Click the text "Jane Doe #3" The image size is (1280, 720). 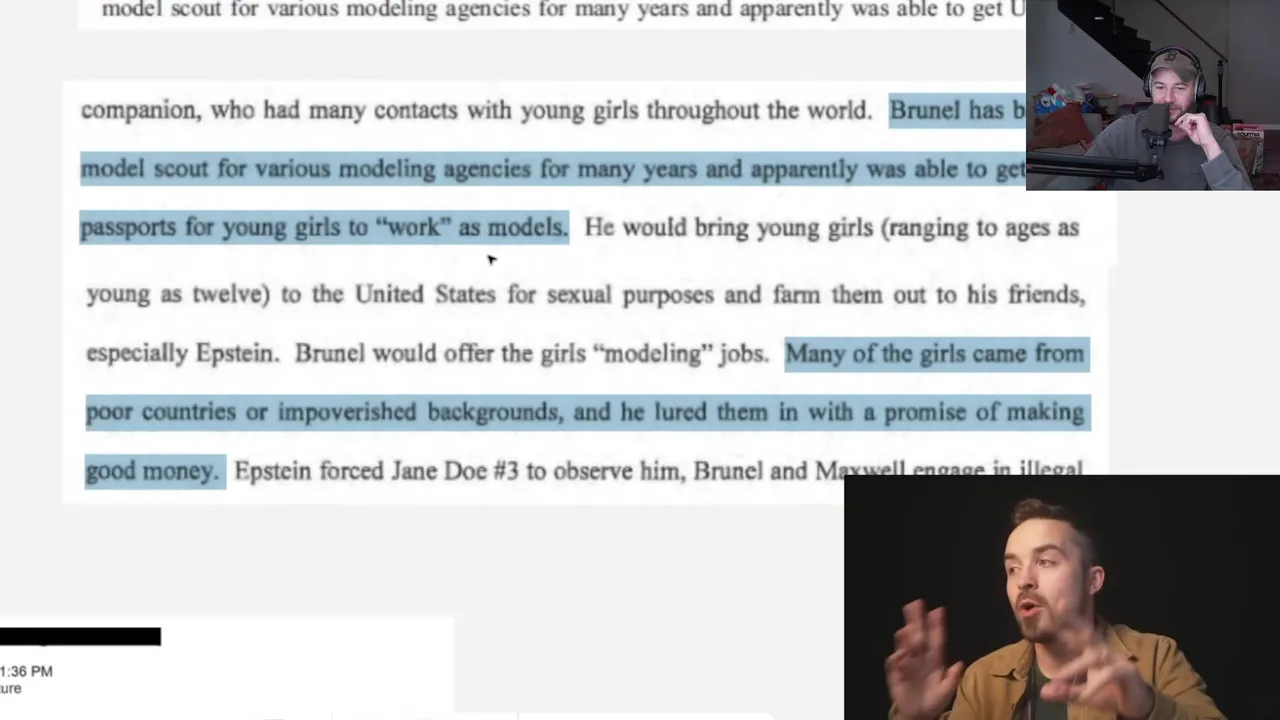(455, 470)
